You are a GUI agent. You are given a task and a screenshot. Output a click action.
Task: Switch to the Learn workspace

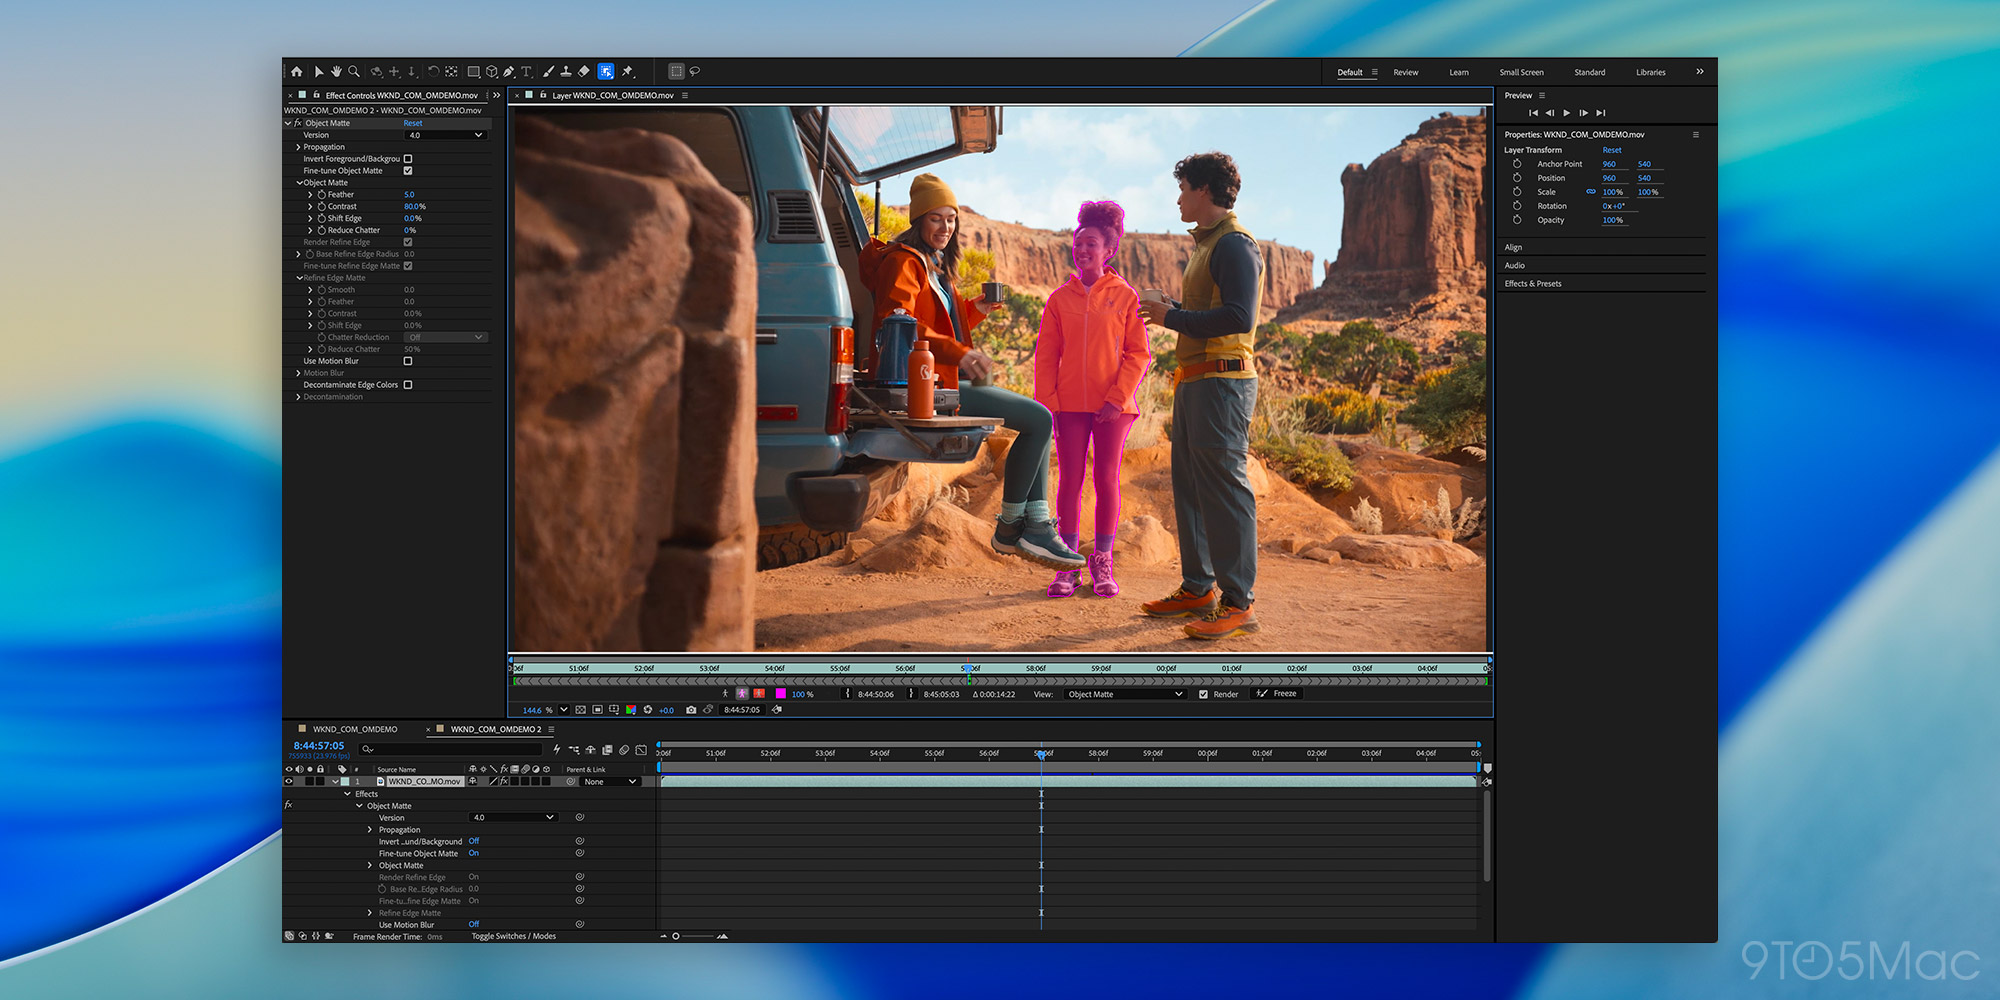pyautogui.click(x=1459, y=72)
